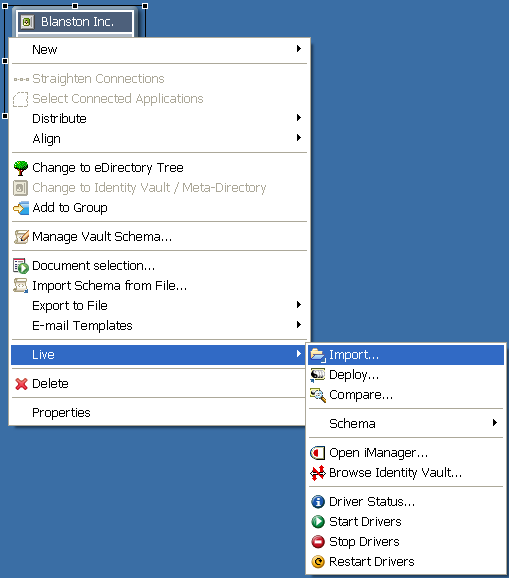Click the yellow Restart Drivers icon

pos(318,562)
